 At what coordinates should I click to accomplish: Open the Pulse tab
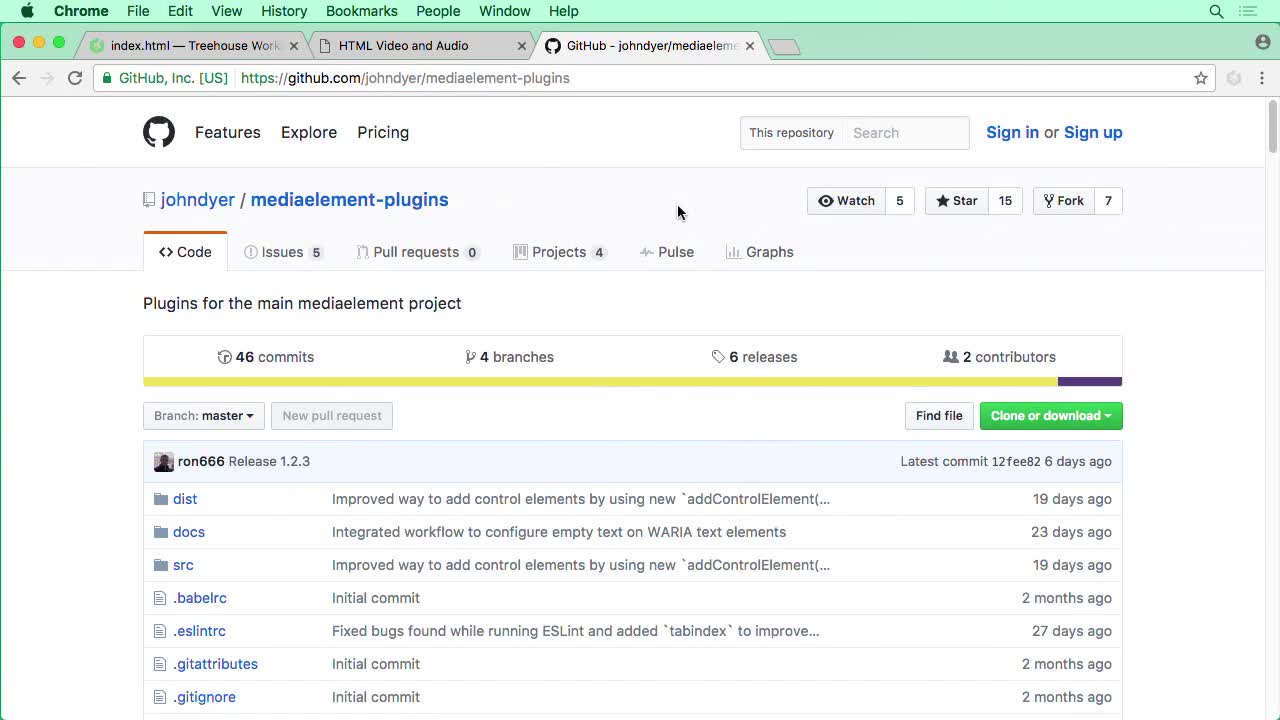(x=667, y=252)
